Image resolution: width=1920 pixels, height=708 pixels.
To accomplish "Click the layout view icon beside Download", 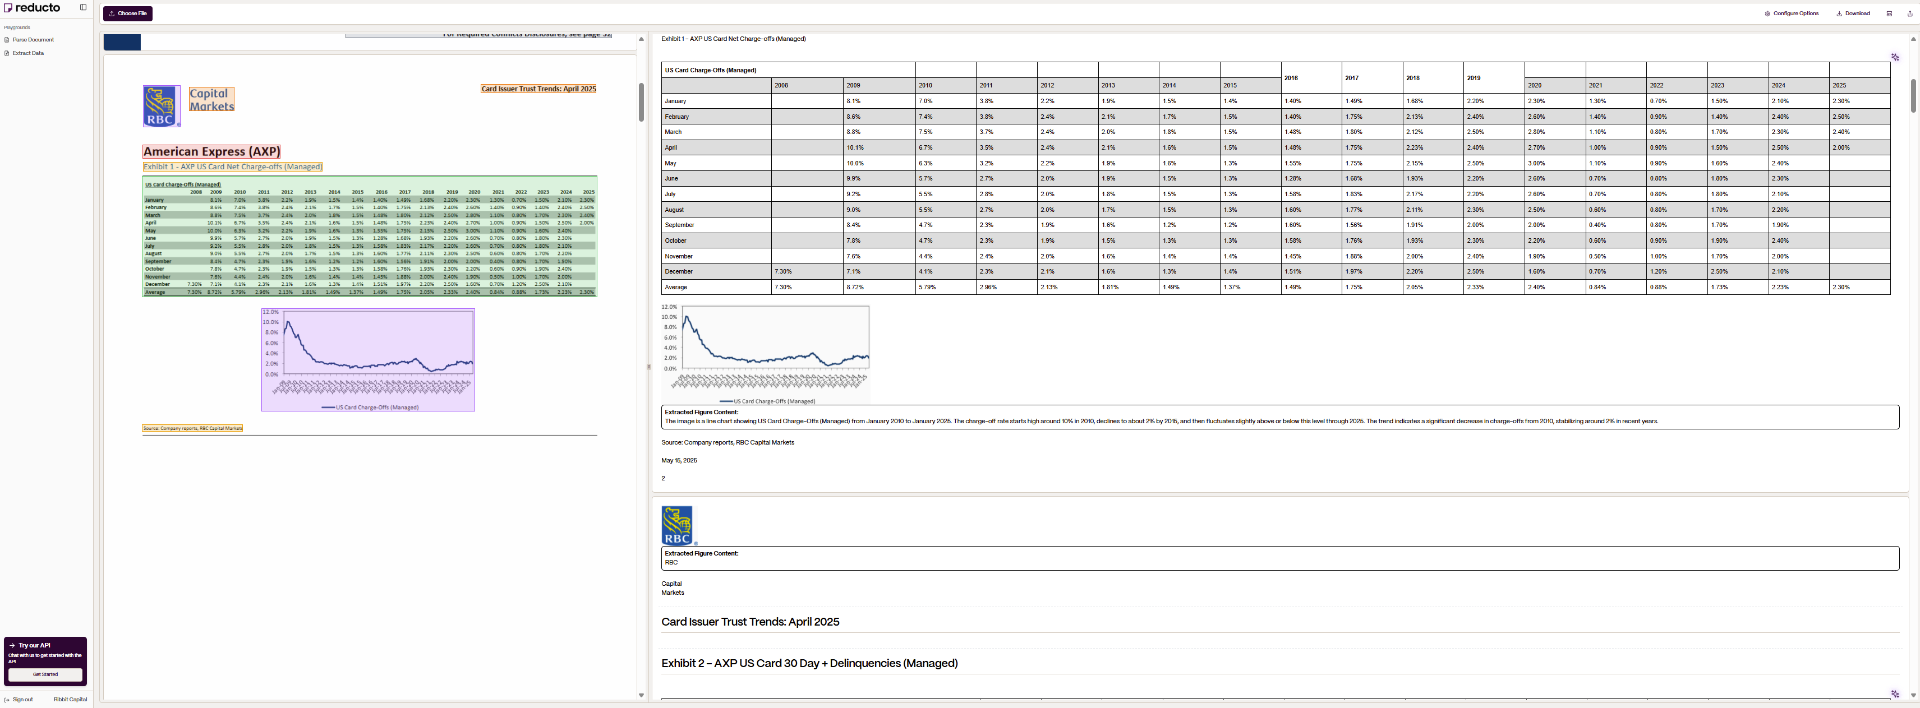I will click(x=1889, y=13).
